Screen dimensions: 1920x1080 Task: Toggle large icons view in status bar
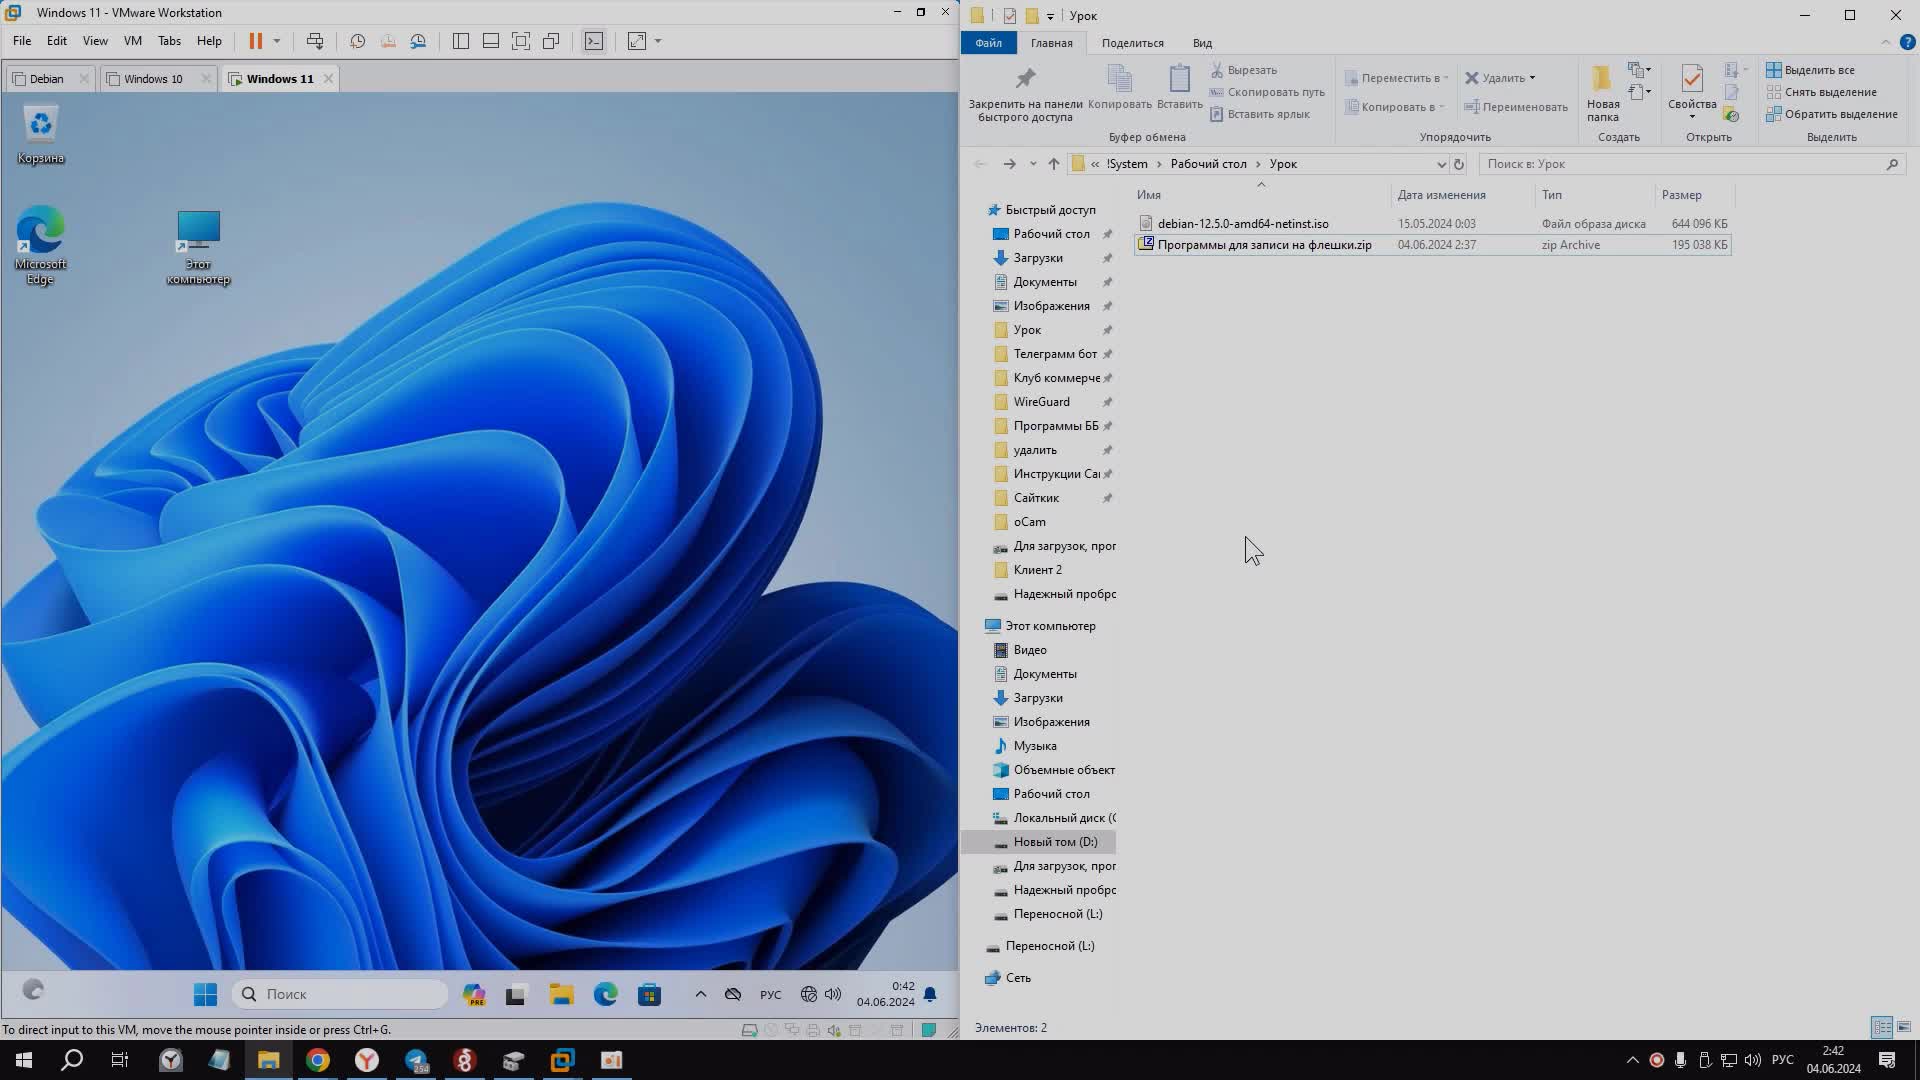point(1904,1027)
